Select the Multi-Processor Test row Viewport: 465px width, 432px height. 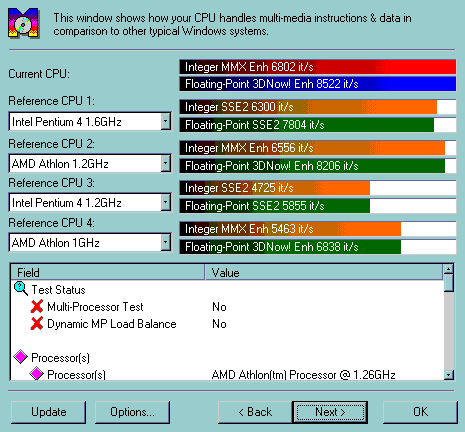(227, 307)
